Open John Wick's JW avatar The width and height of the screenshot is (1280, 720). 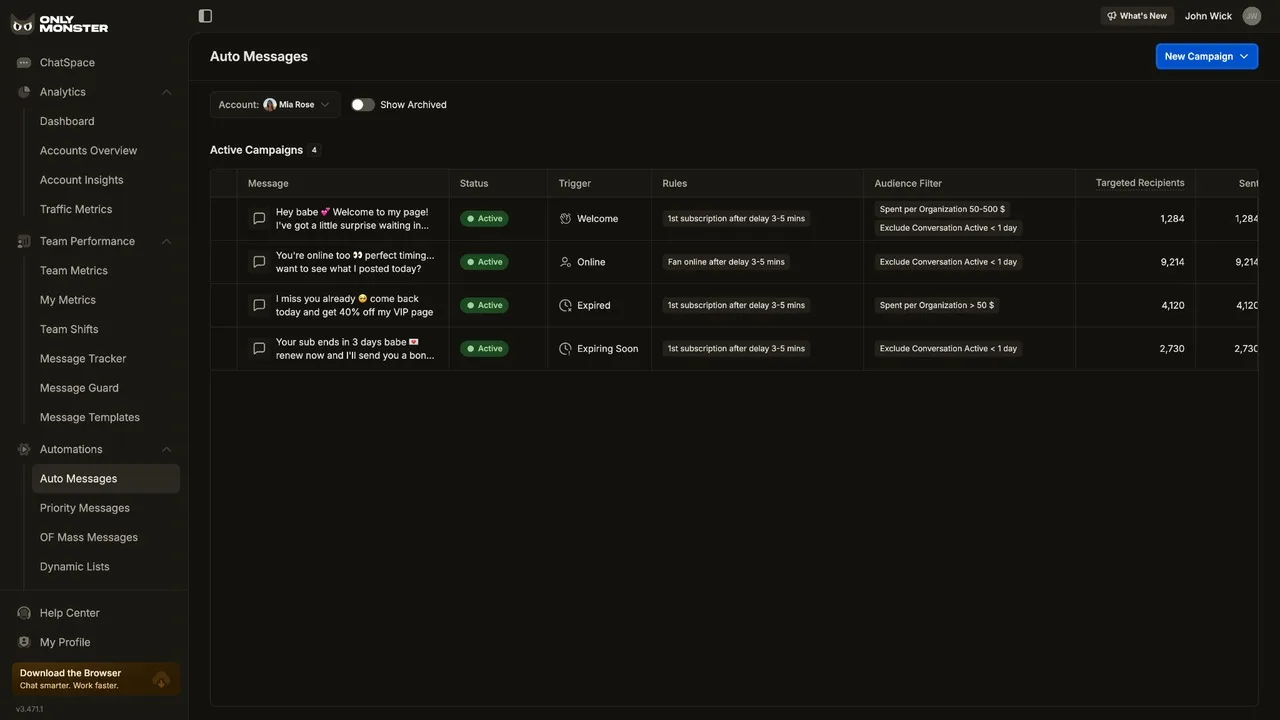[1252, 16]
